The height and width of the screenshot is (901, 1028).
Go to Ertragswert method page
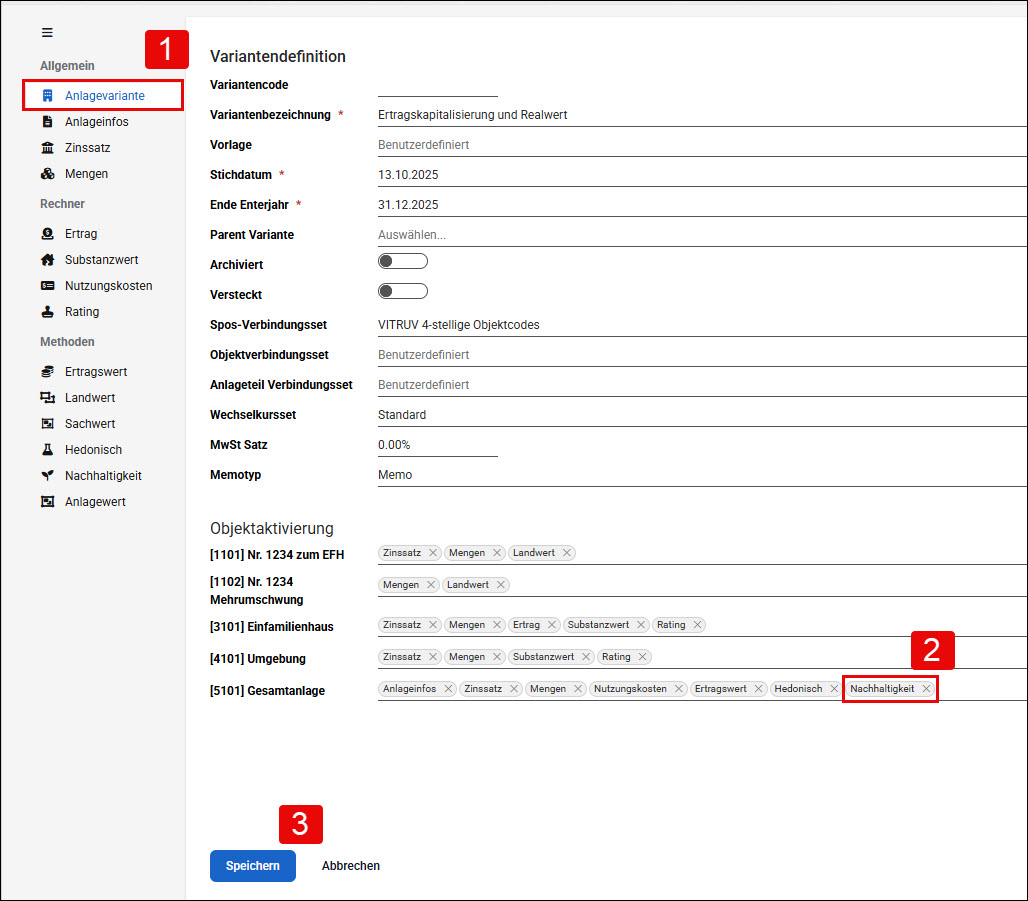click(96, 372)
